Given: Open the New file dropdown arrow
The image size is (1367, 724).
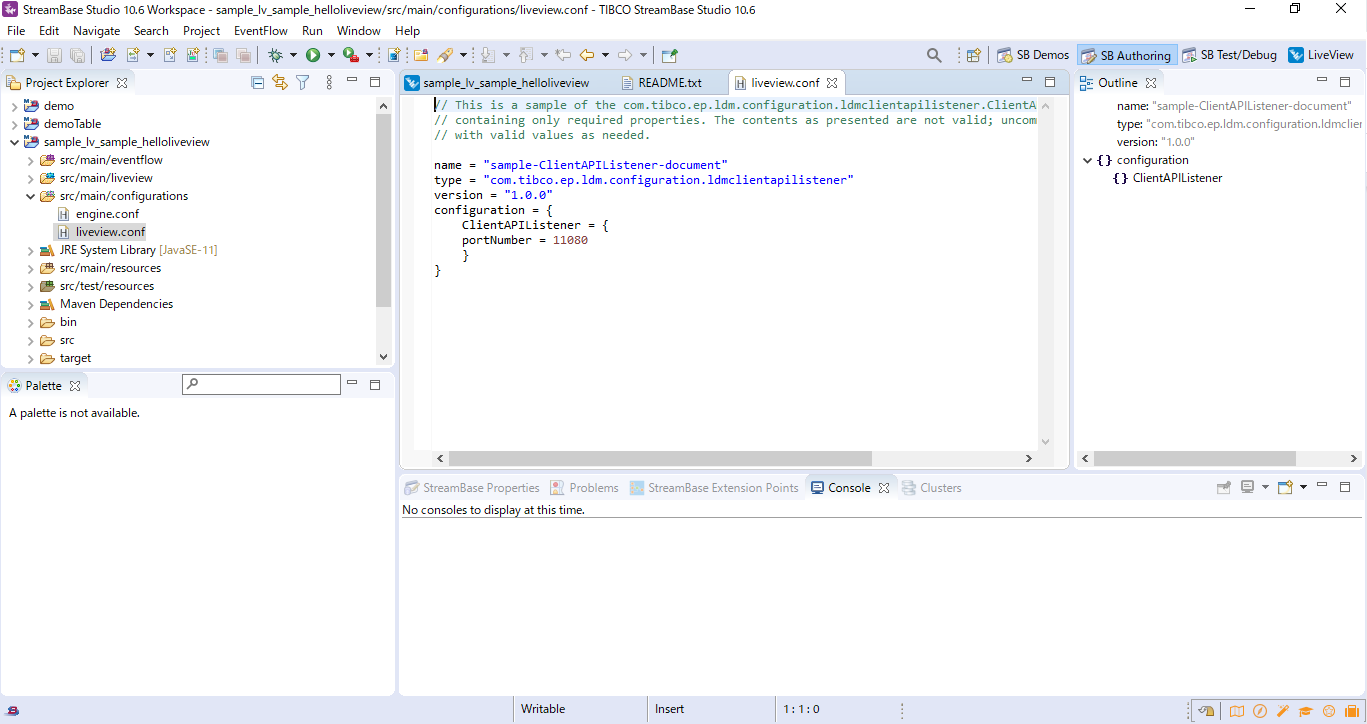Looking at the screenshot, I should [x=35, y=56].
